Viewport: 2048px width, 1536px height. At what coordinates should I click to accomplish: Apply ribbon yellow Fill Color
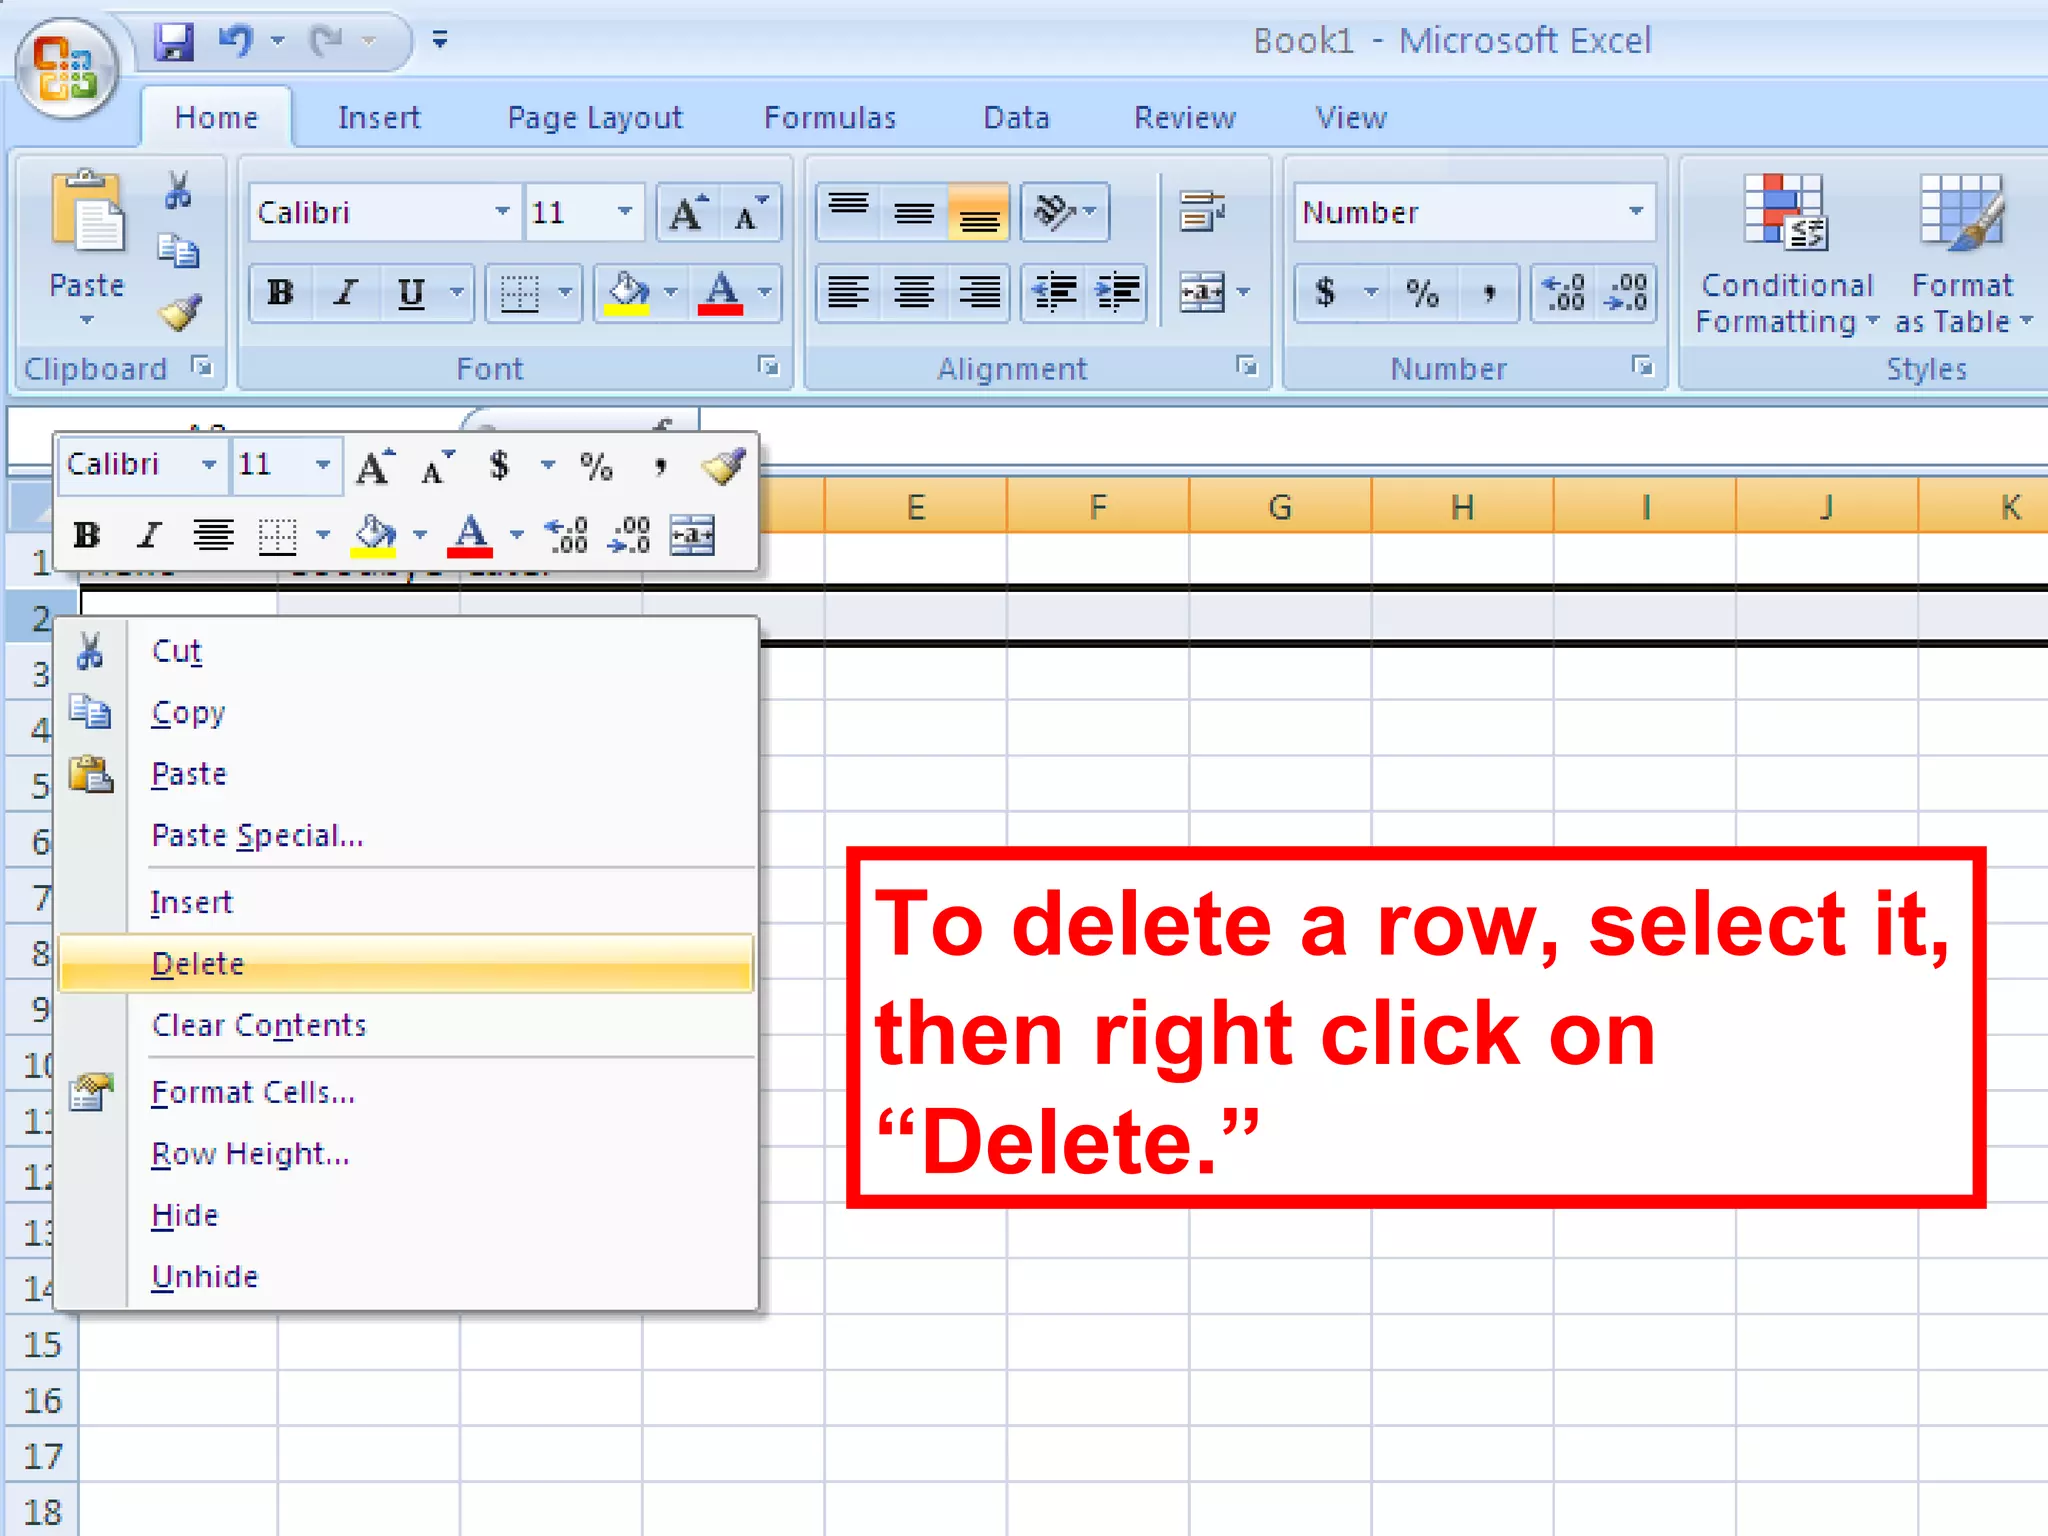tap(627, 293)
